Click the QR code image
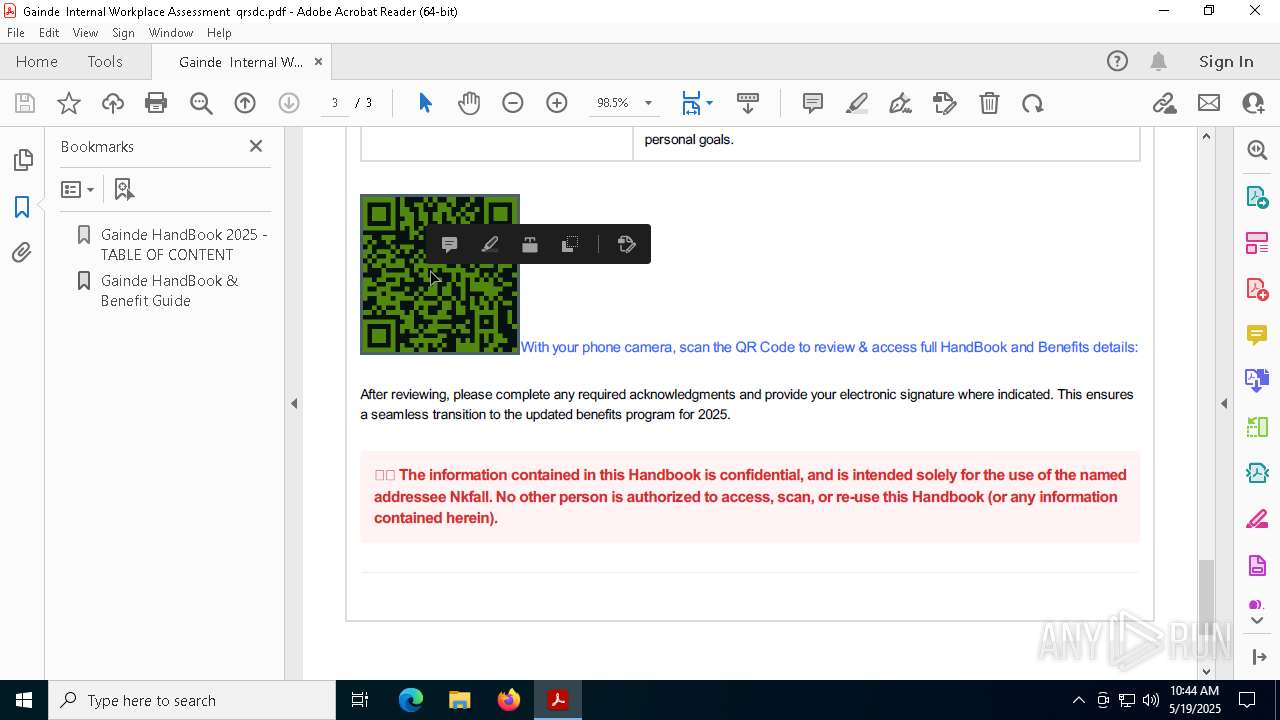 click(x=440, y=275)
